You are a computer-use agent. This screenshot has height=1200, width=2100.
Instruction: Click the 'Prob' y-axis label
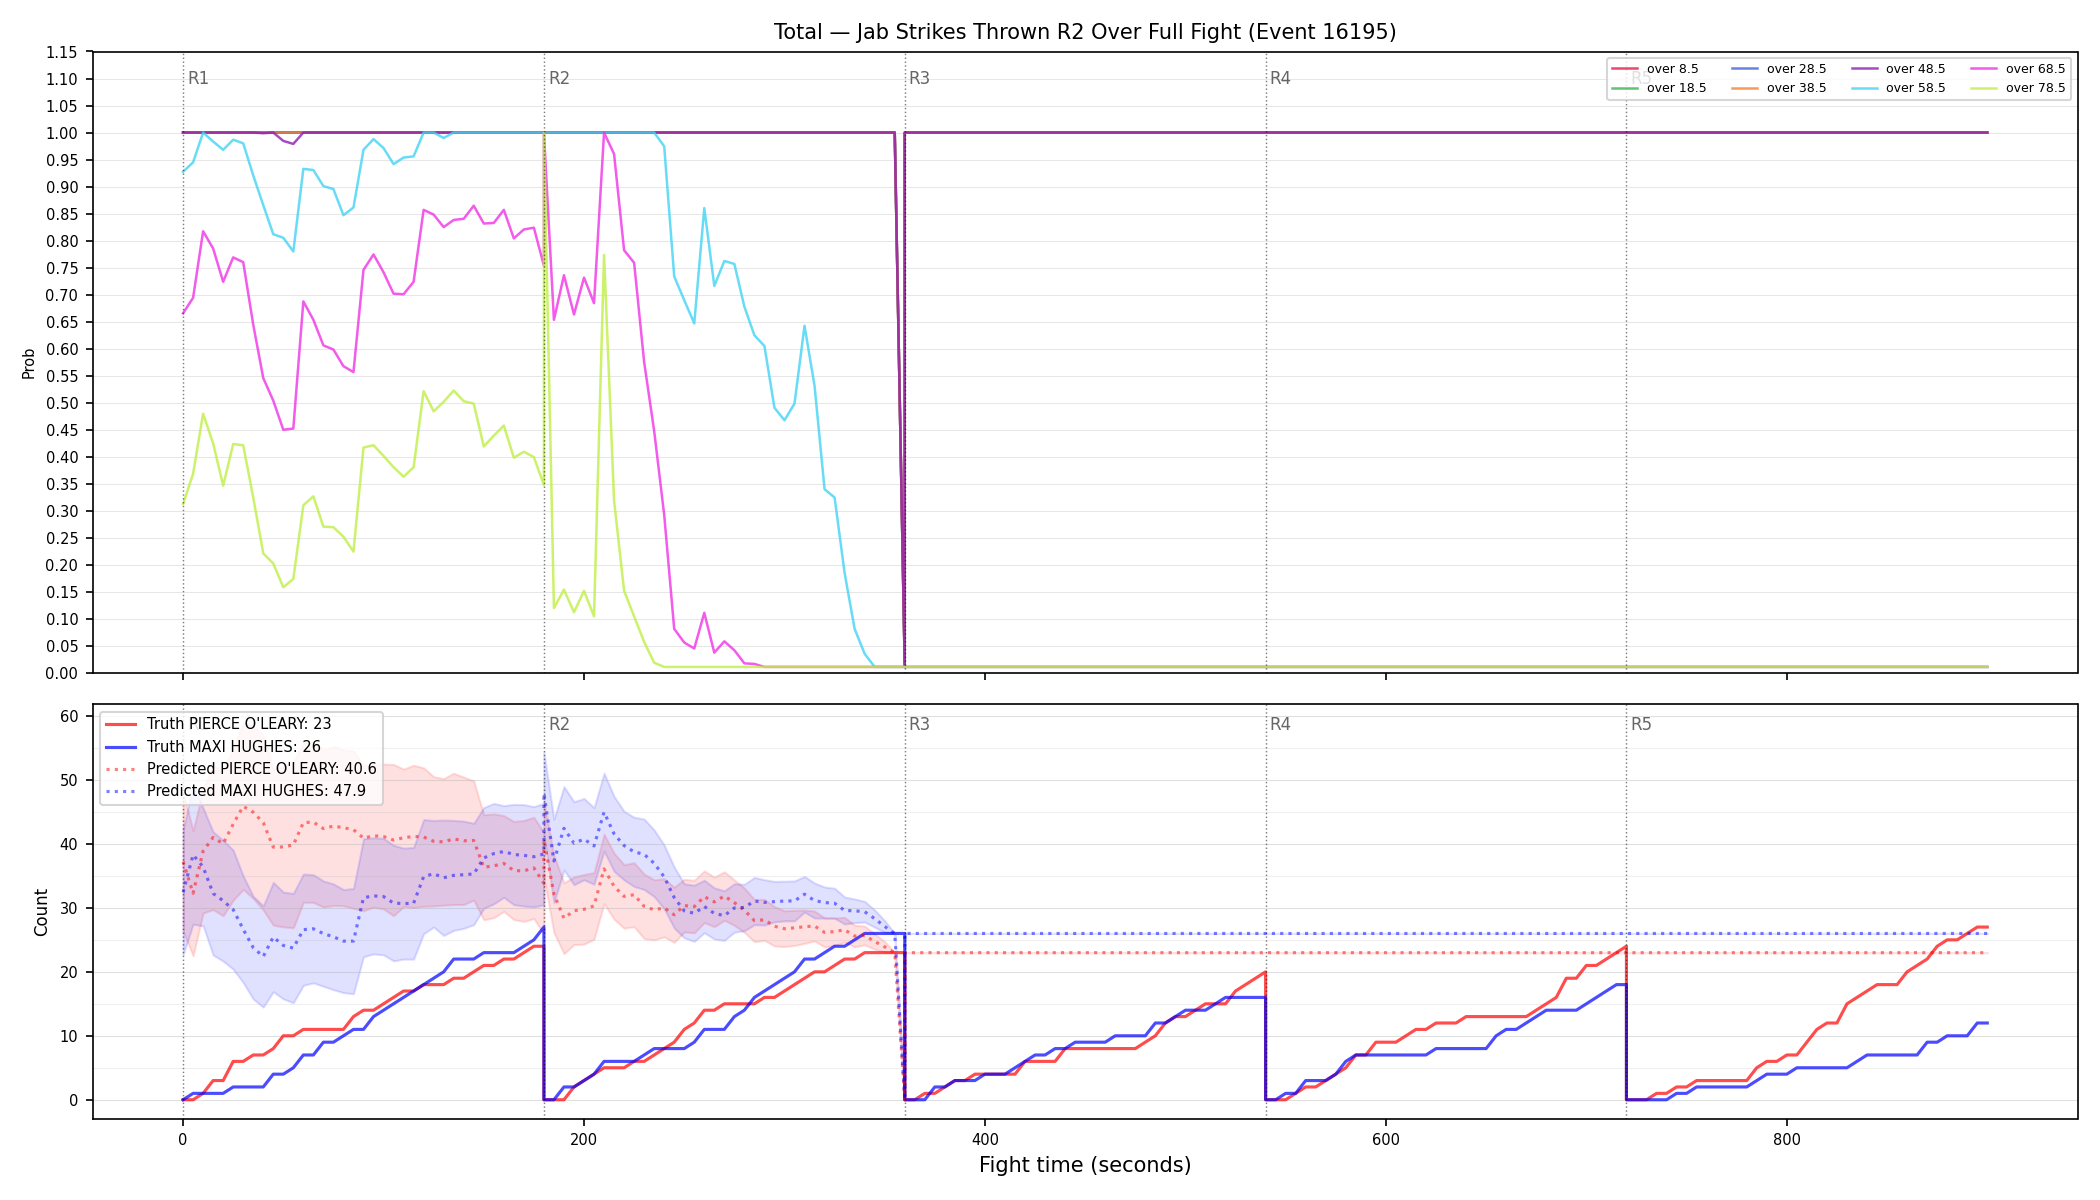point(28,363)
